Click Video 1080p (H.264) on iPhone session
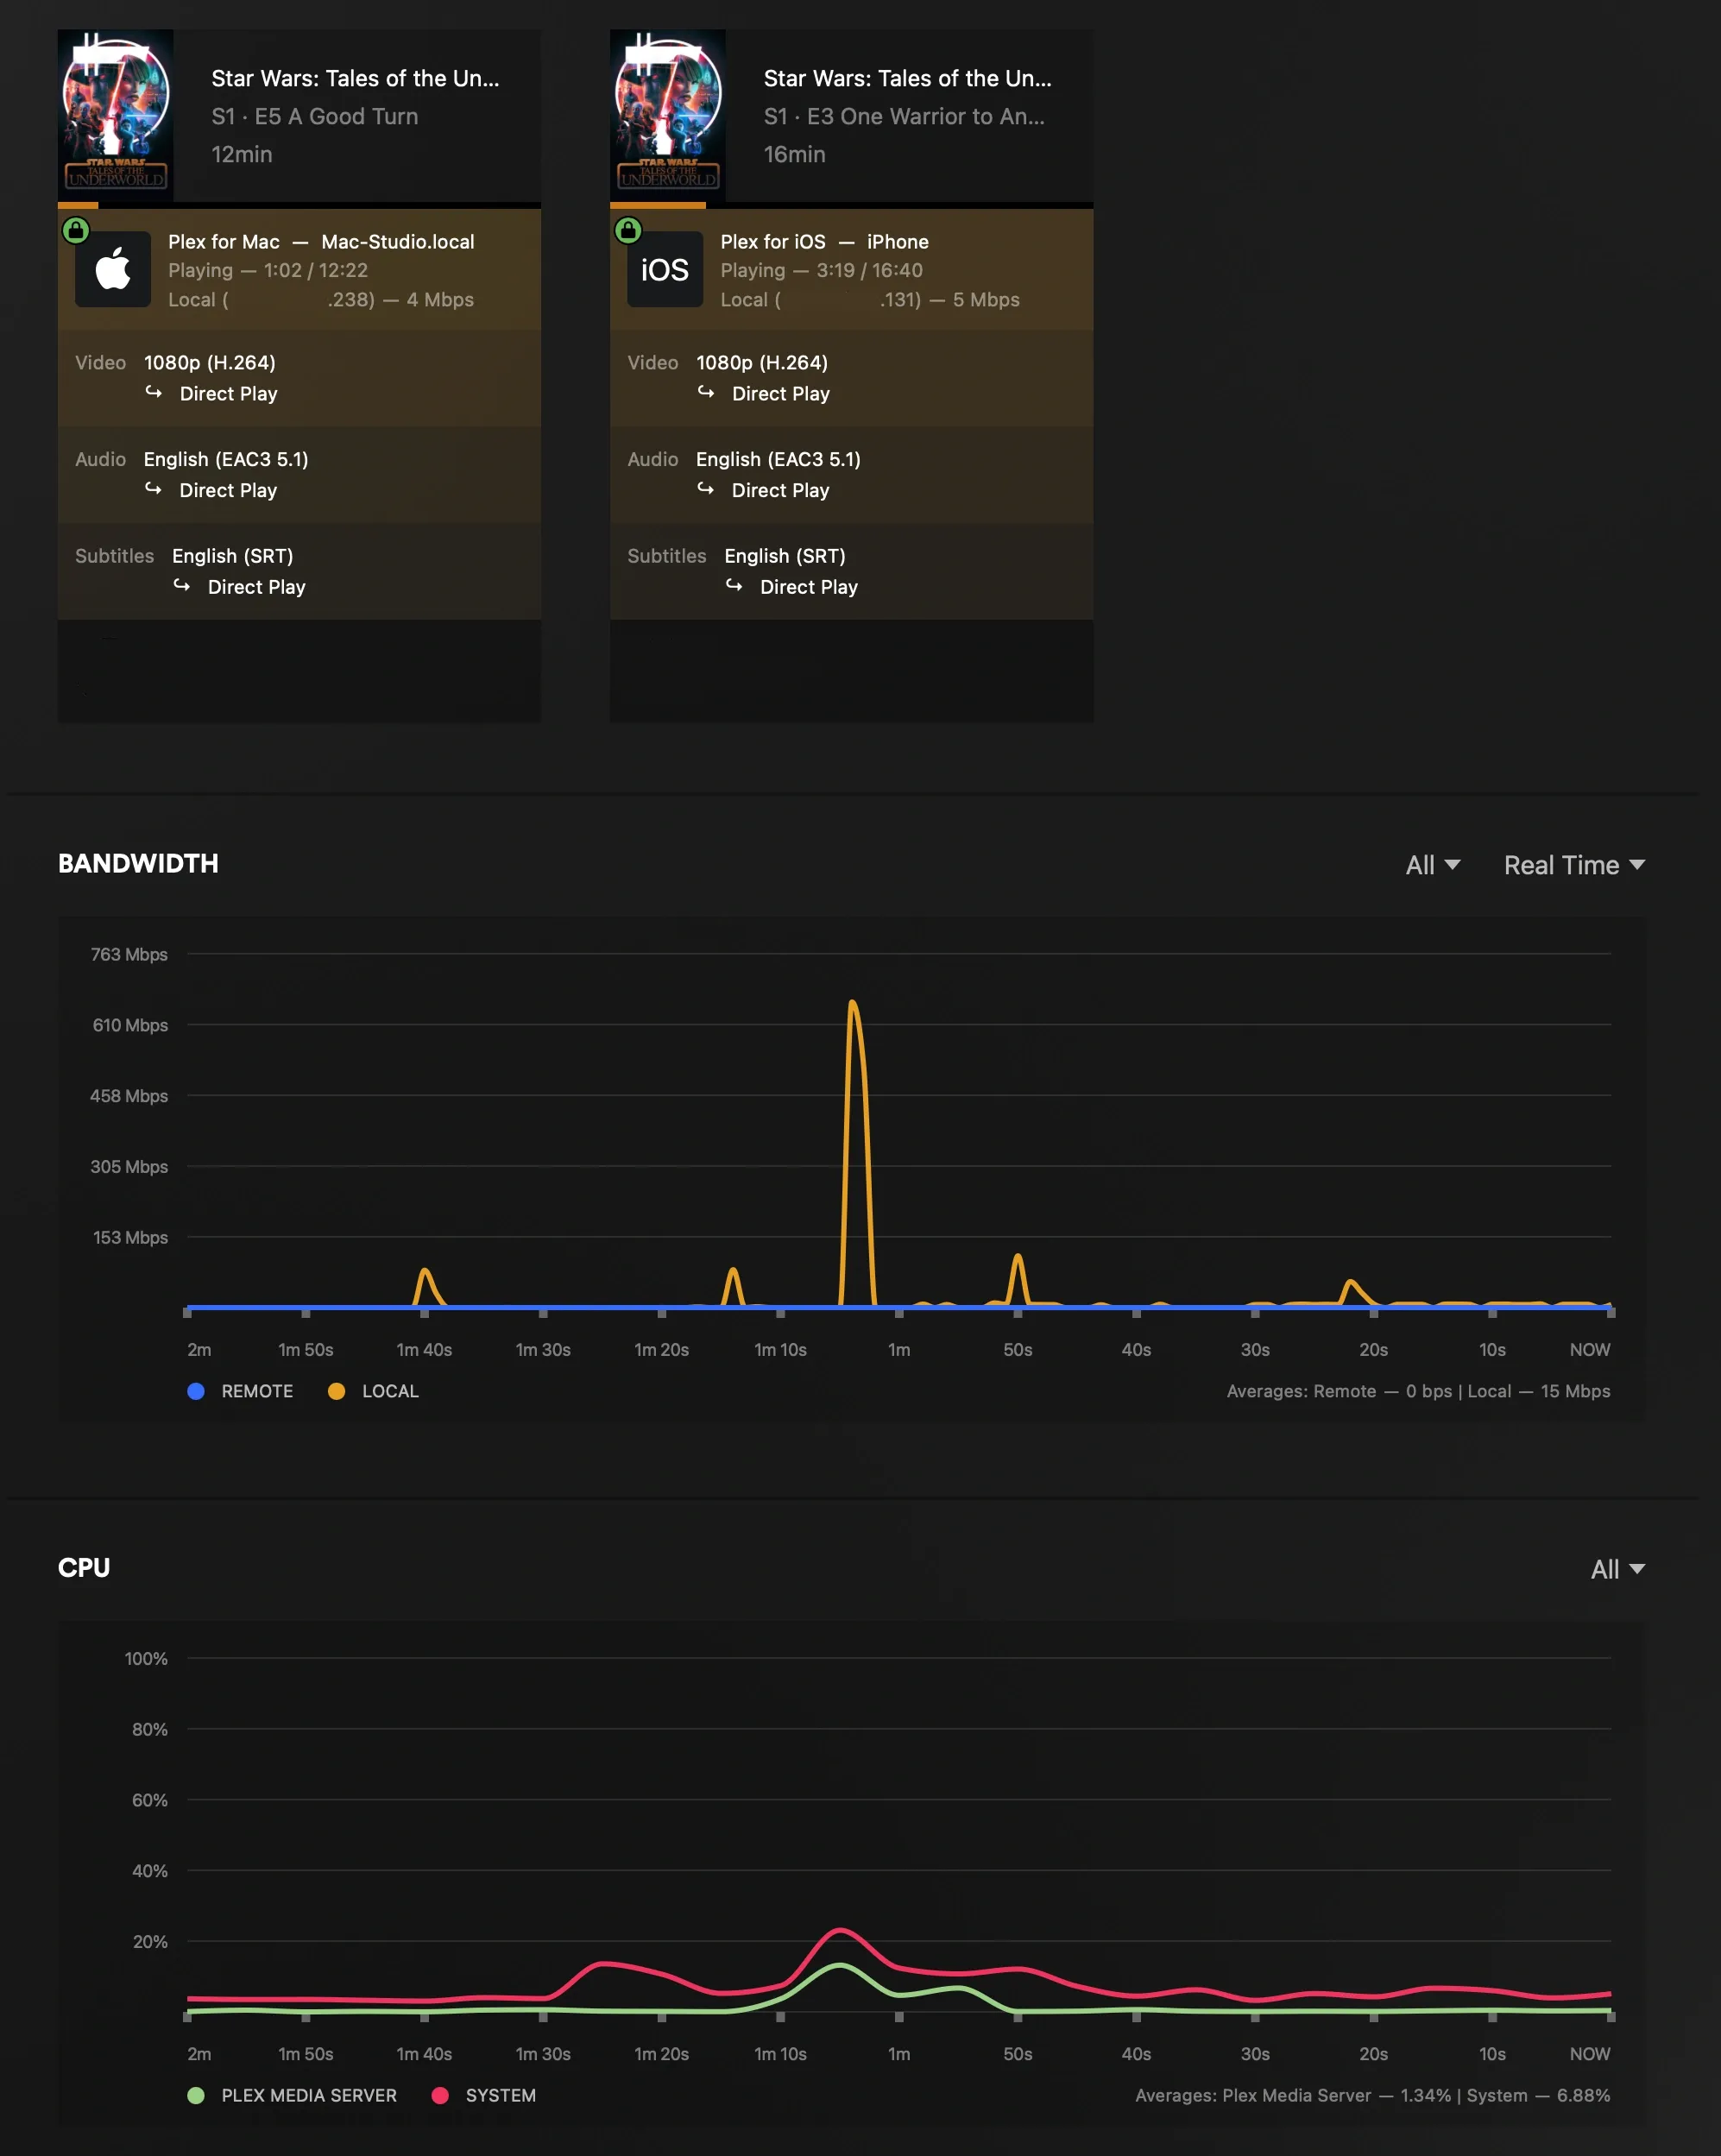 tap(761, 363)
